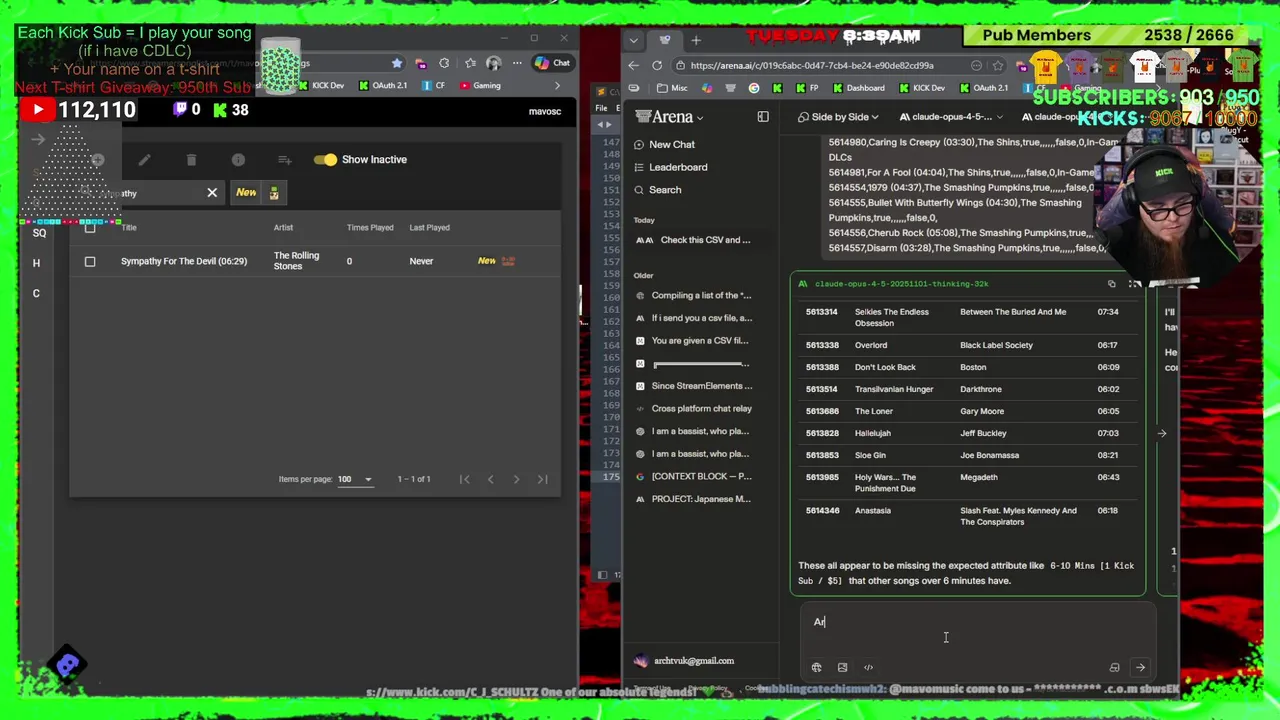
Task: Click the trash delete icon in song list toolbar
Action: pyautogui.click(x=191, y=159)
